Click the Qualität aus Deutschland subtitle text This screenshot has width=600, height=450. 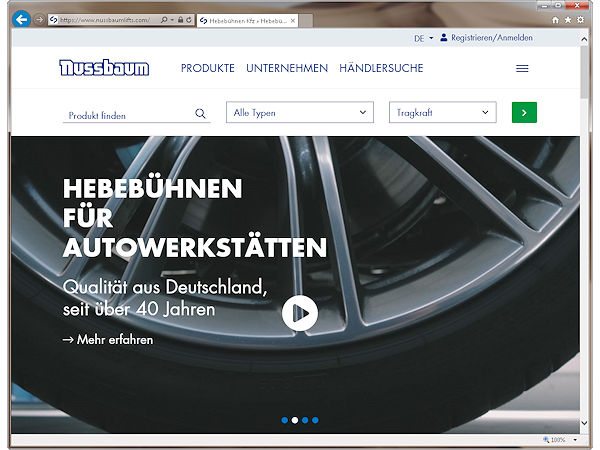(165, 298)
